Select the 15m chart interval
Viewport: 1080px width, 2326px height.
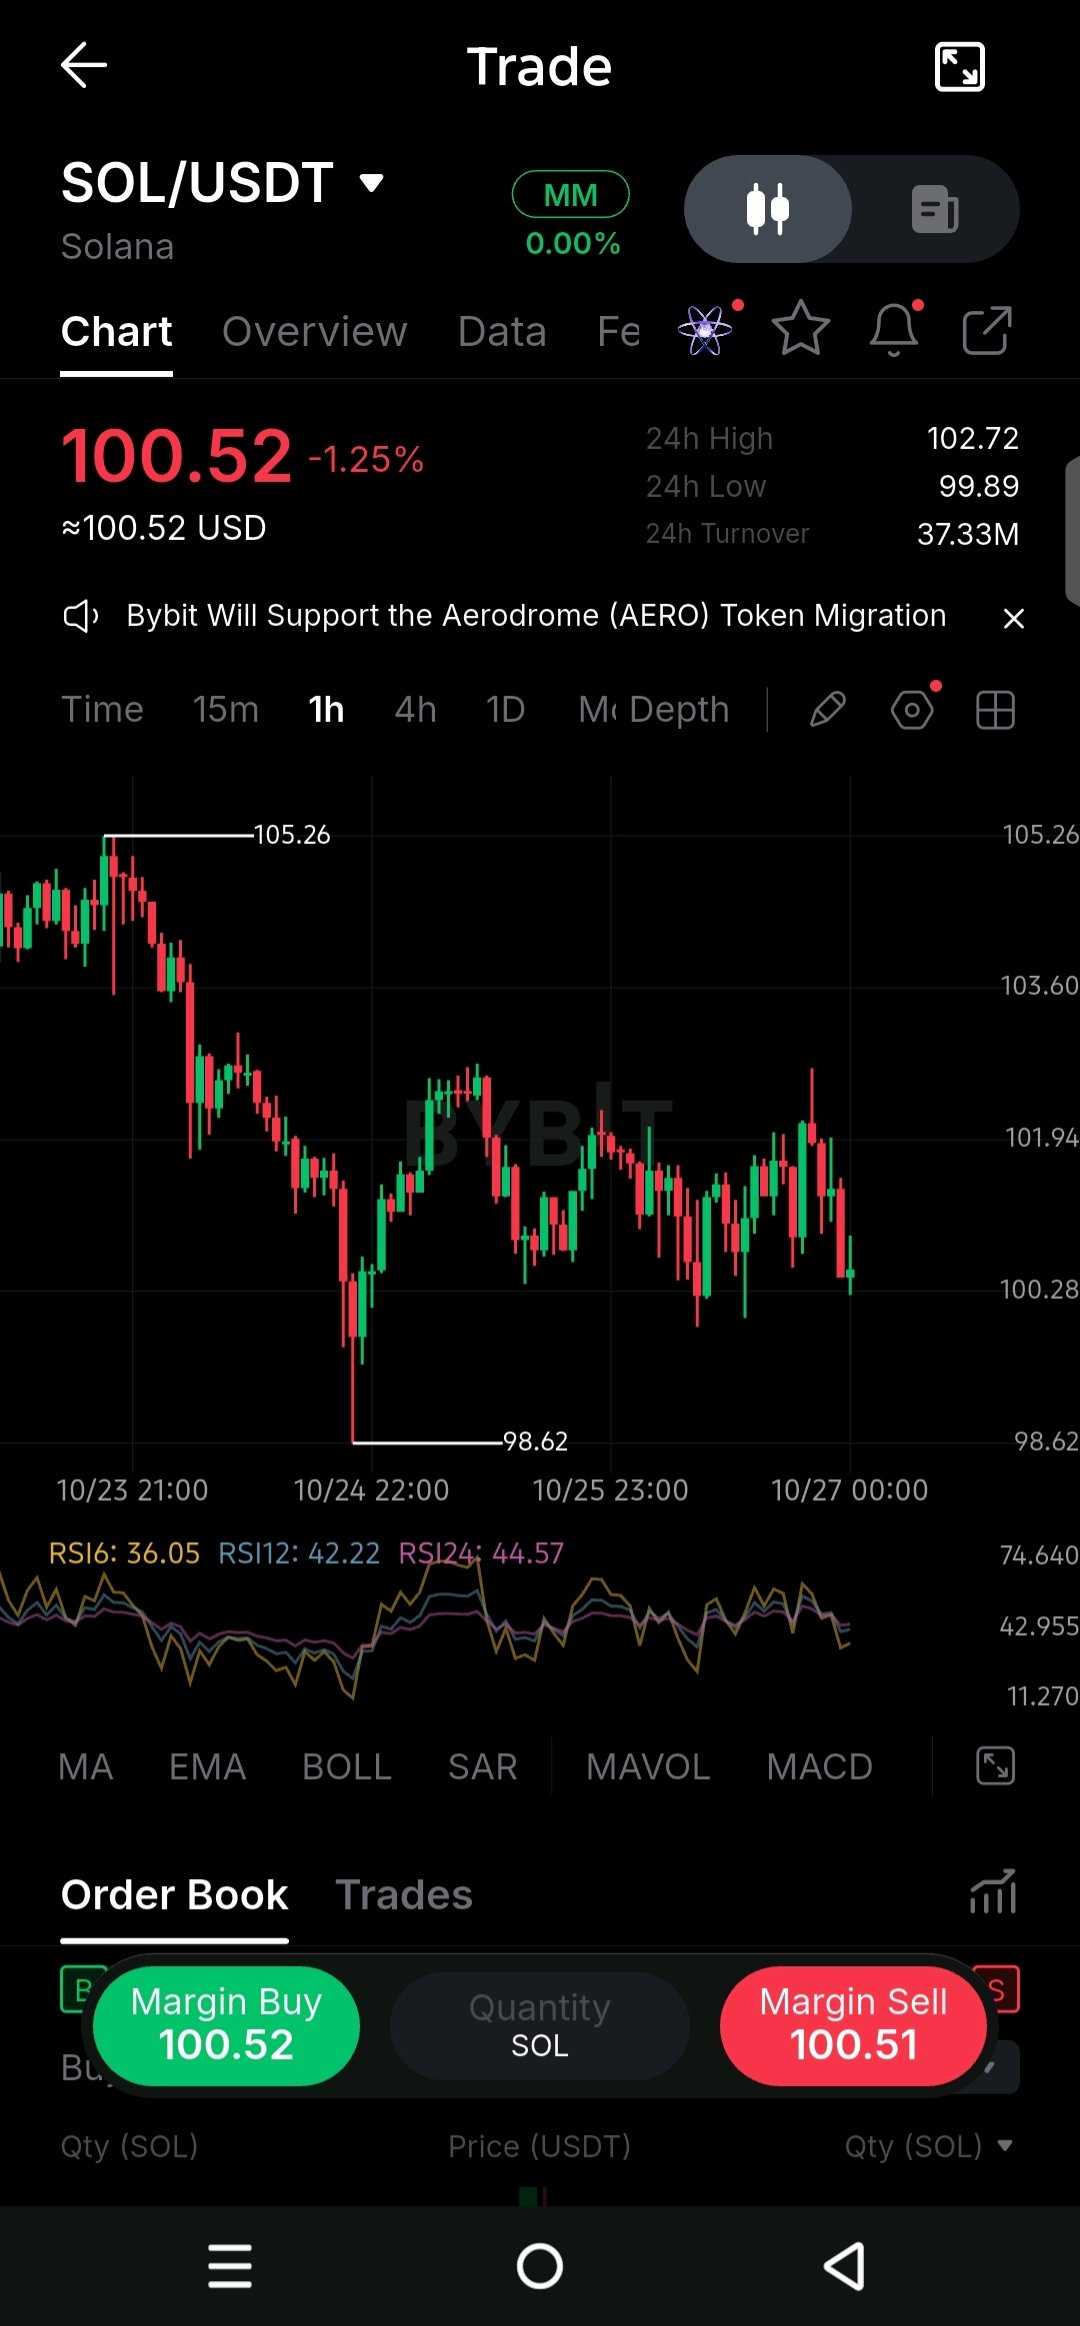(x=226, y=710)
